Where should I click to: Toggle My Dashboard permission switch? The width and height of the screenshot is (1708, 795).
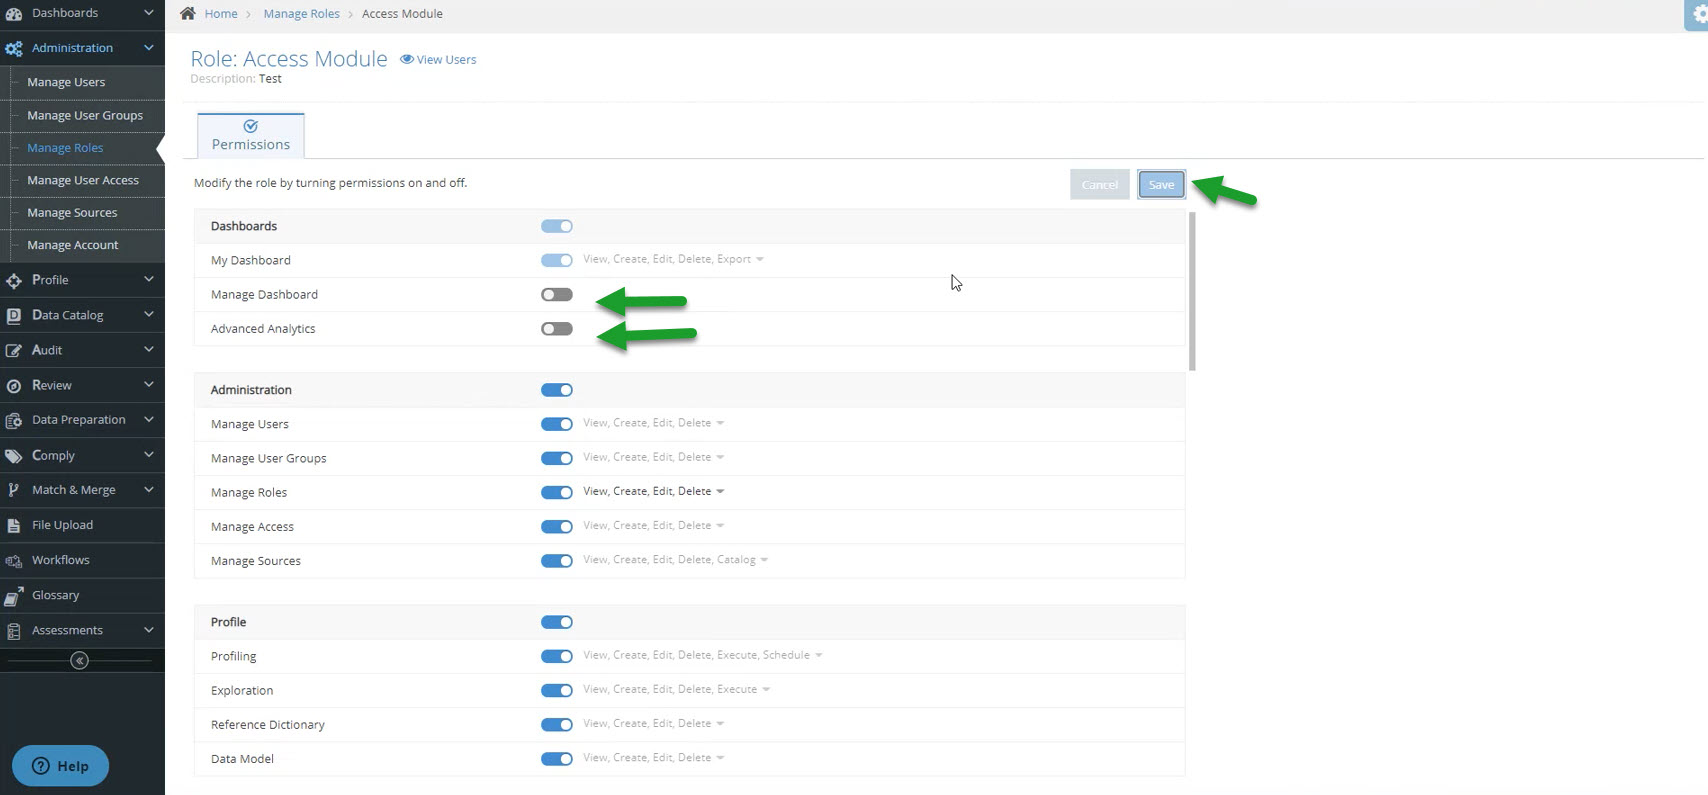pos(557,260)
